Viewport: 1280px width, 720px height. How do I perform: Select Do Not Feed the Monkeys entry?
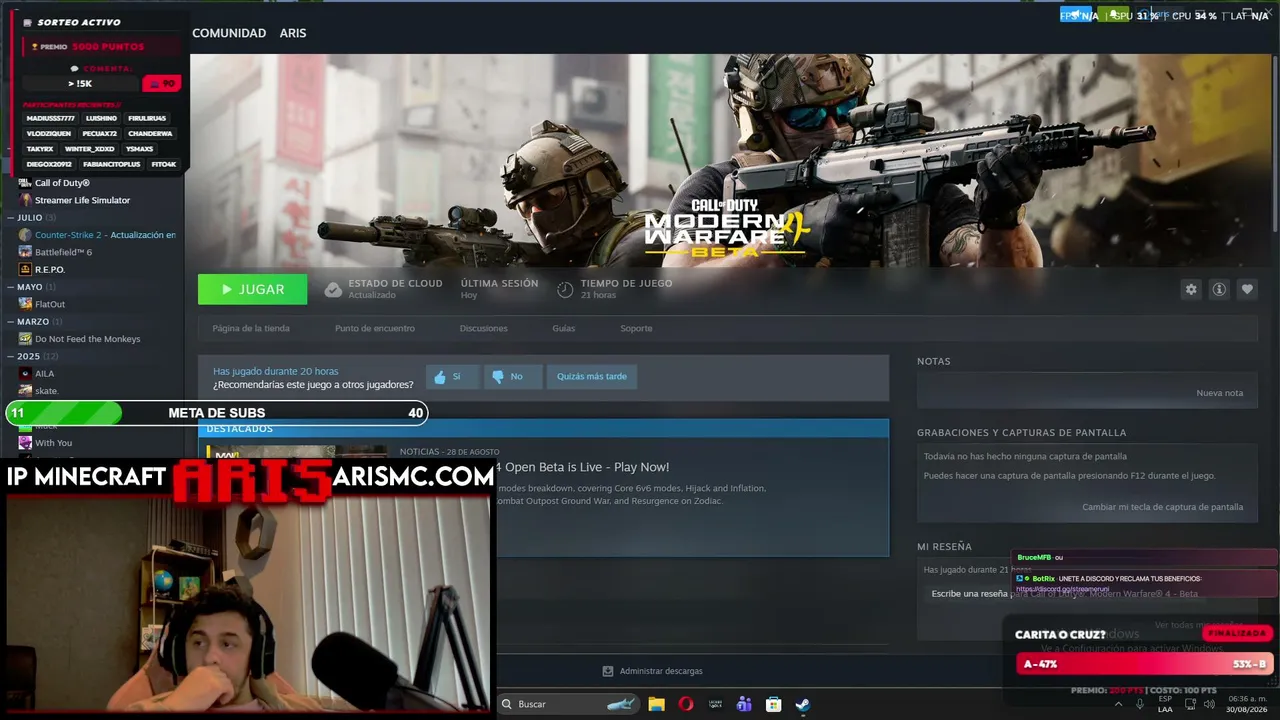(x=88, y=339)
